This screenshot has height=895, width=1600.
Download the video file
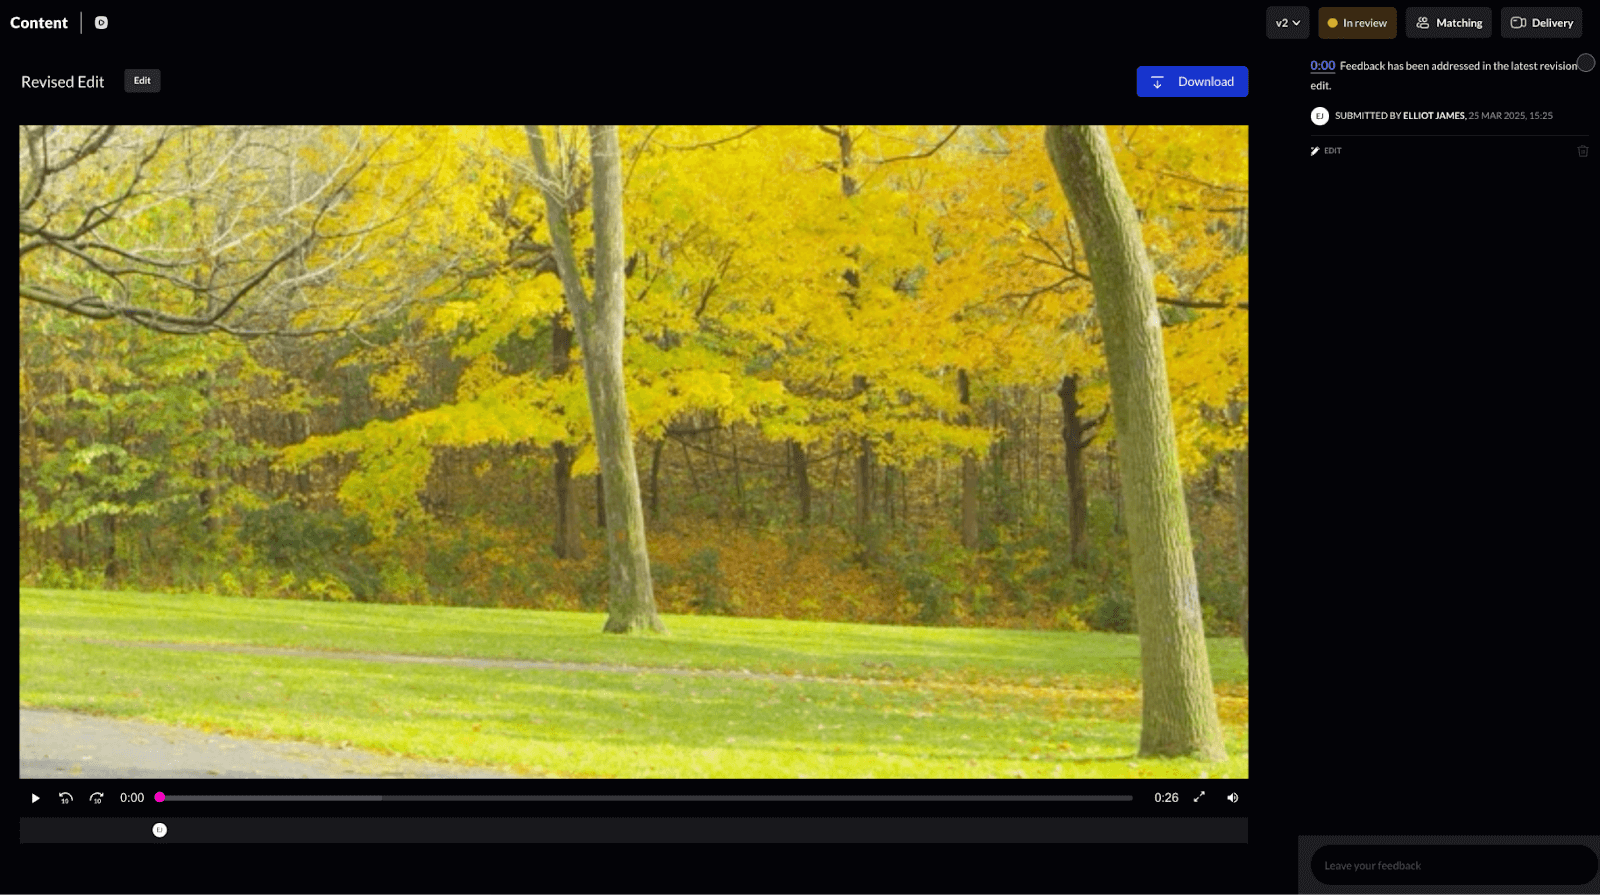click(1192, 82)
